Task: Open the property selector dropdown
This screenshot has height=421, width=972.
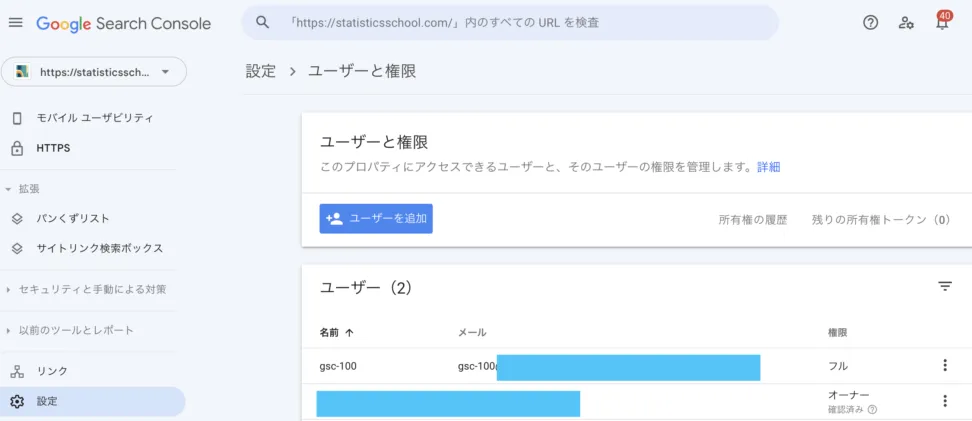Action: click(94, 72)
